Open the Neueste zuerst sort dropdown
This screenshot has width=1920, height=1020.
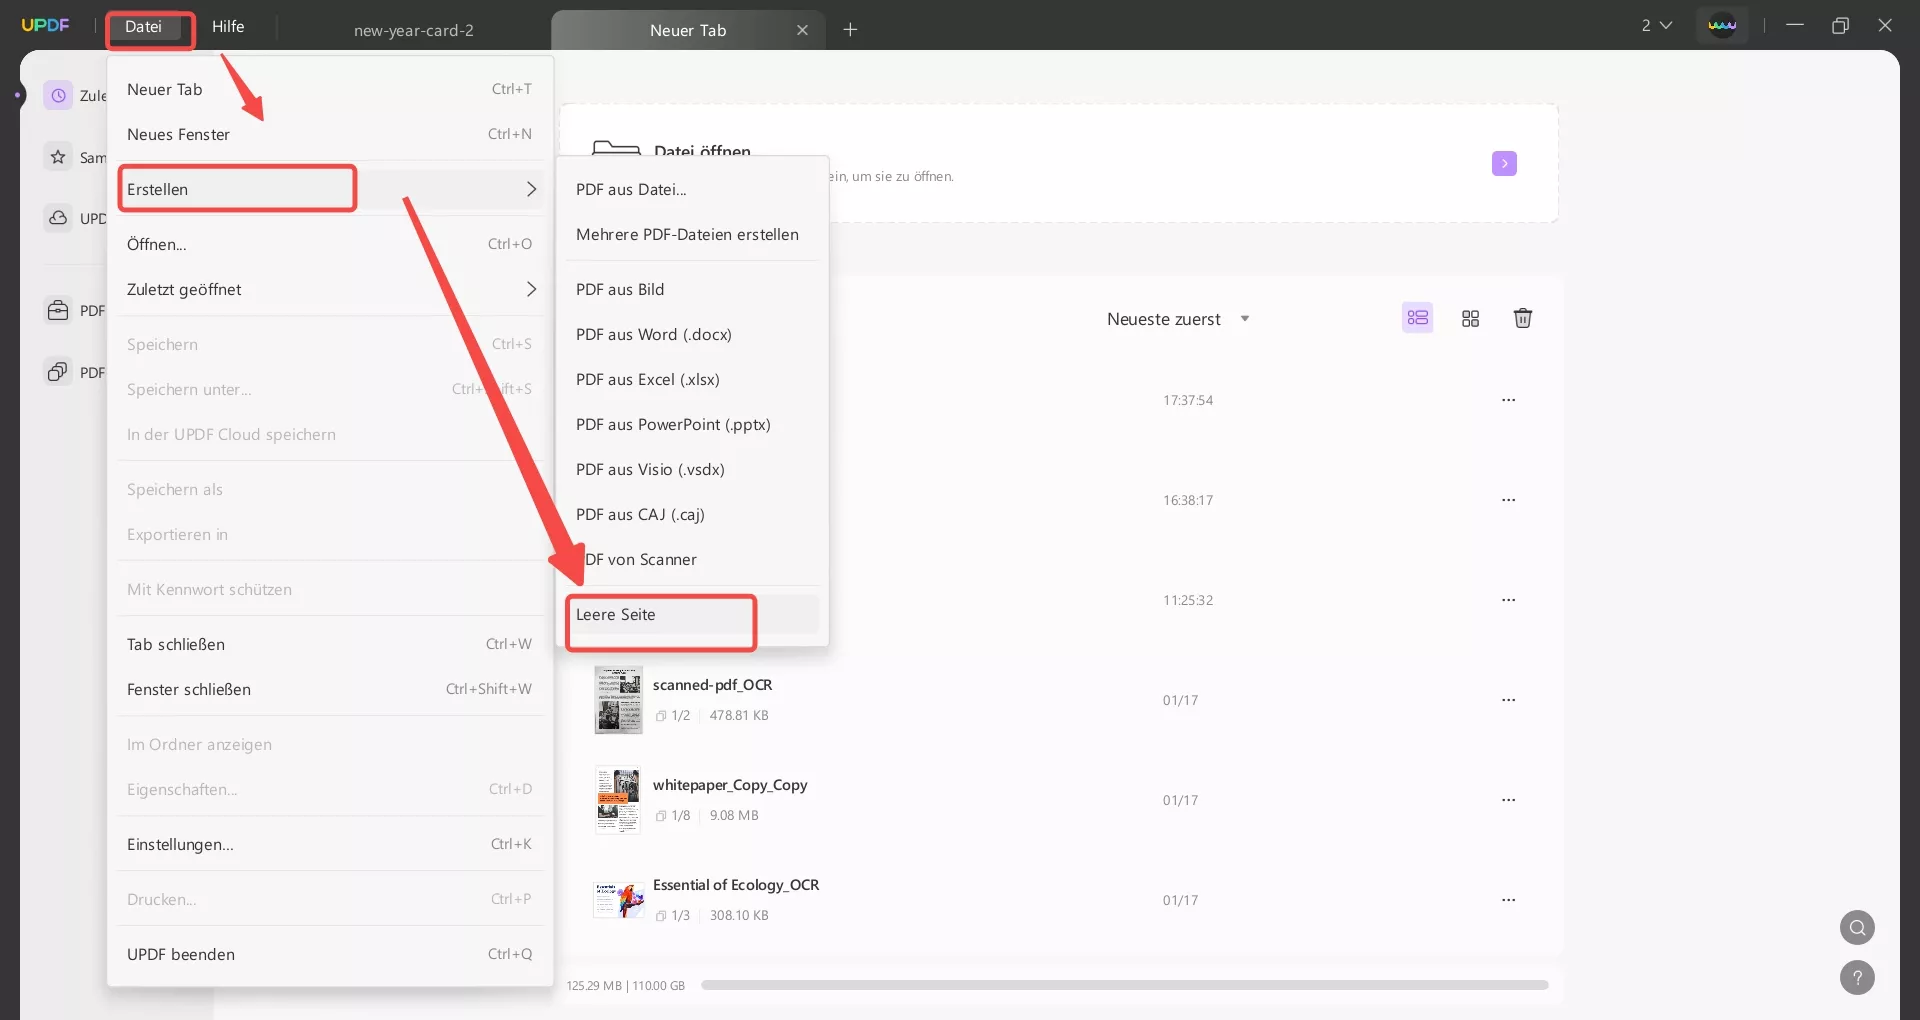point(1178,319)
